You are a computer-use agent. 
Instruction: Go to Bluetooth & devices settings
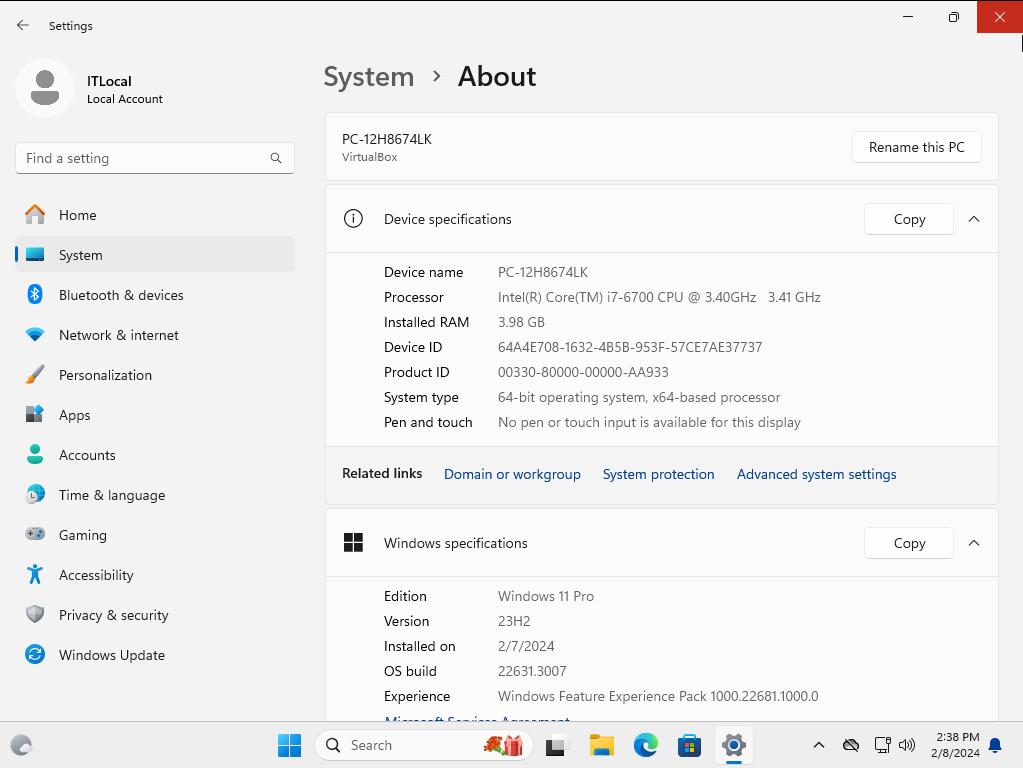pyautogui.click(x=155, y=295)
